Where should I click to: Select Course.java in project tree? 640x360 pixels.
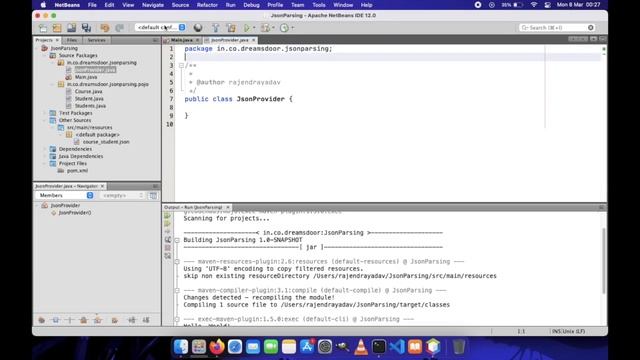(x=89, y=91)
